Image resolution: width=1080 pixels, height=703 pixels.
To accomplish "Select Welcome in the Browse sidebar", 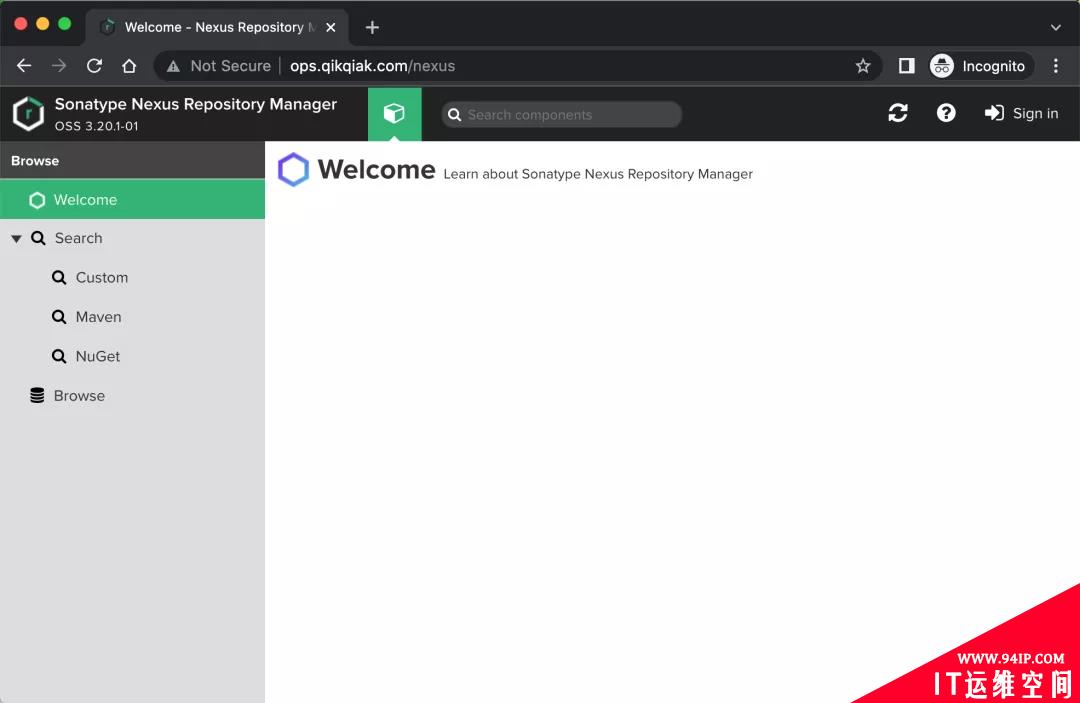I will [x=132, y=200].
